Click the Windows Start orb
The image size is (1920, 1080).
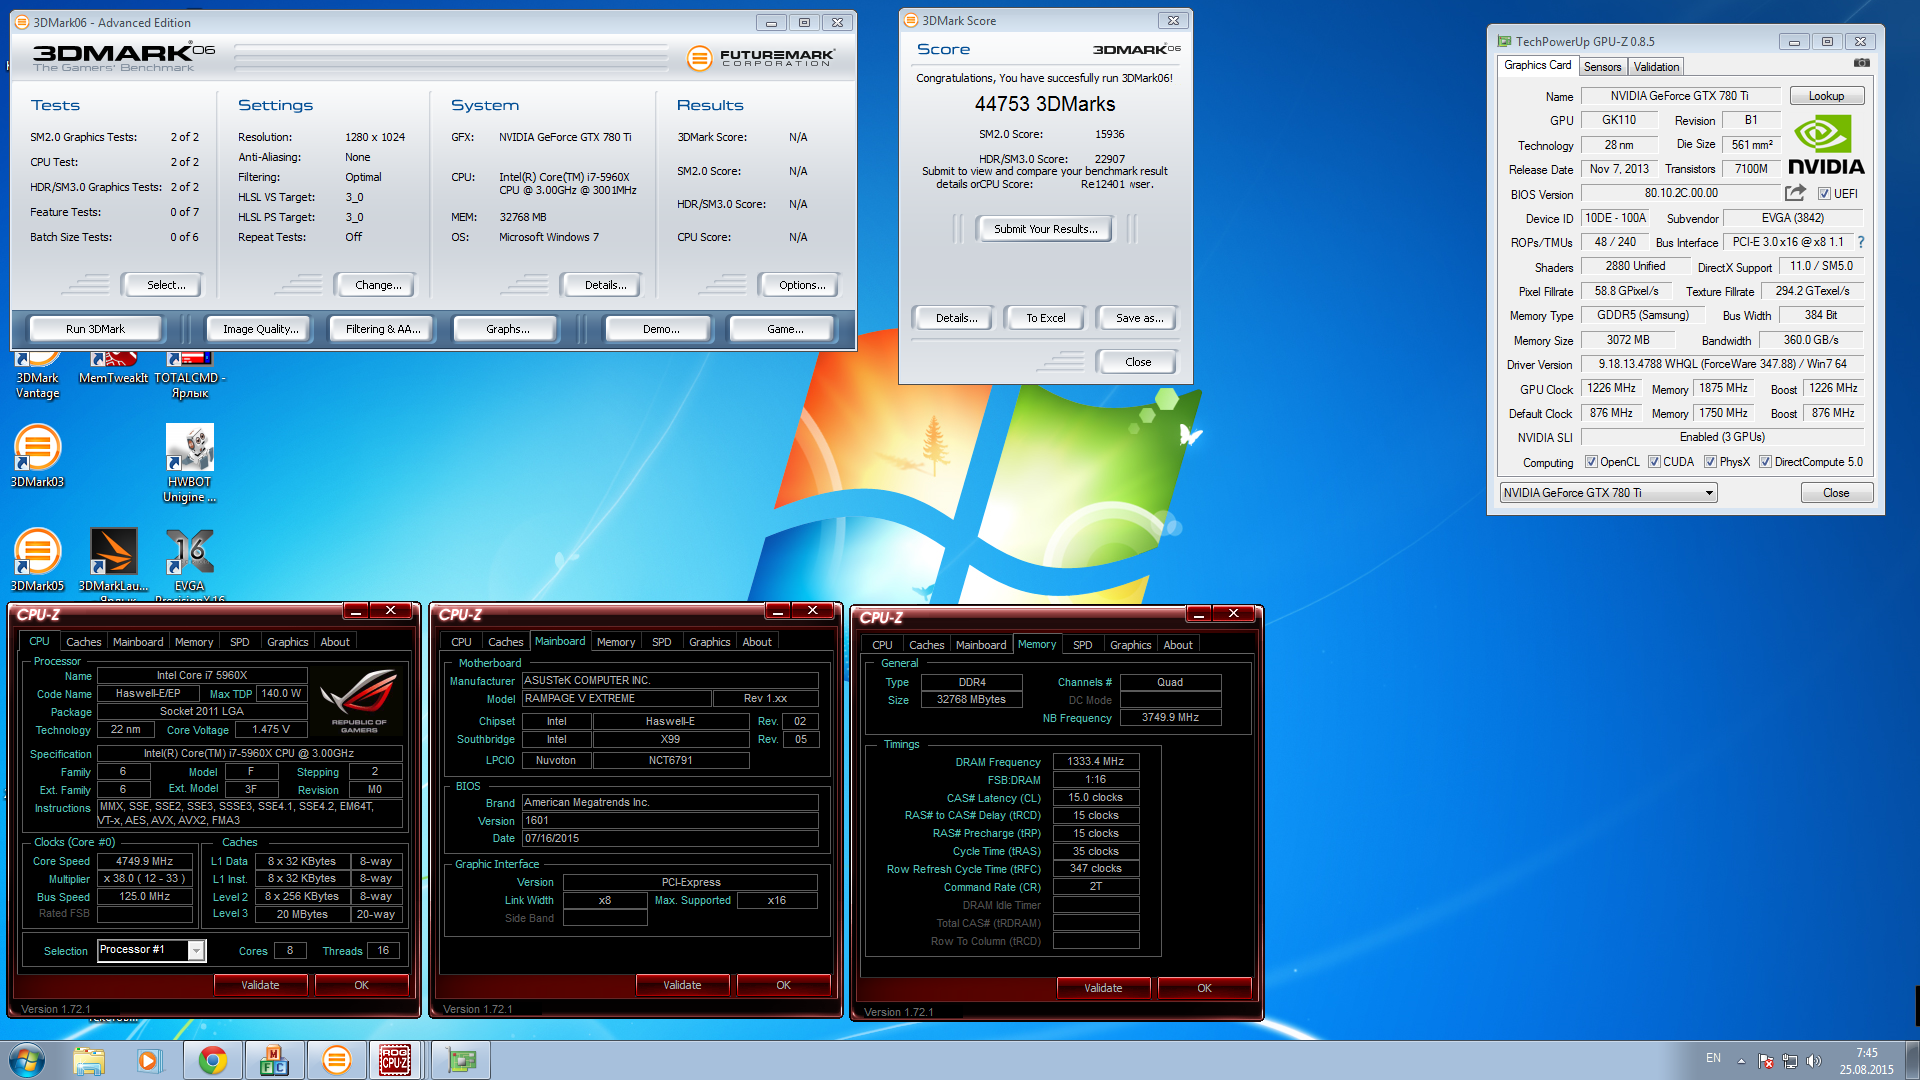(27, 1060)
